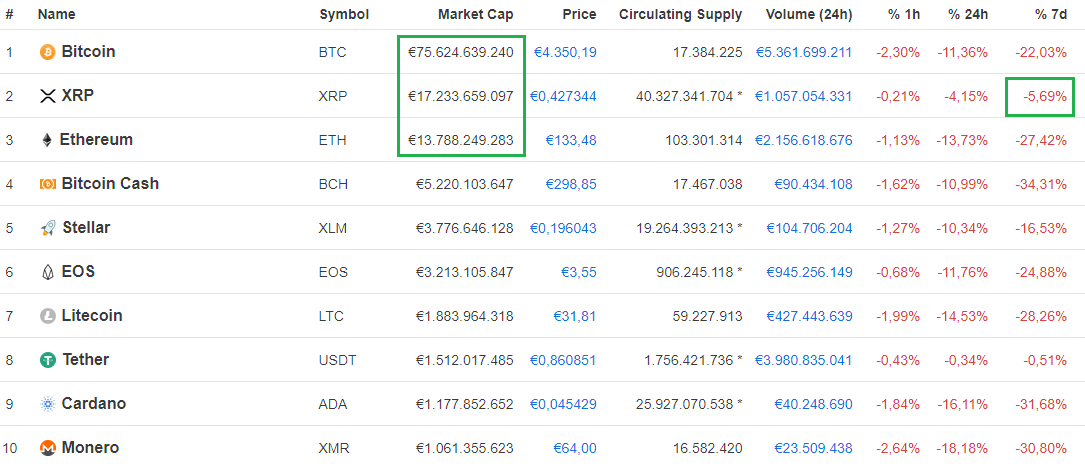Viewport: 1085px width, 468px height.
Task: Open the XRP name link
Action: (78, 96)
